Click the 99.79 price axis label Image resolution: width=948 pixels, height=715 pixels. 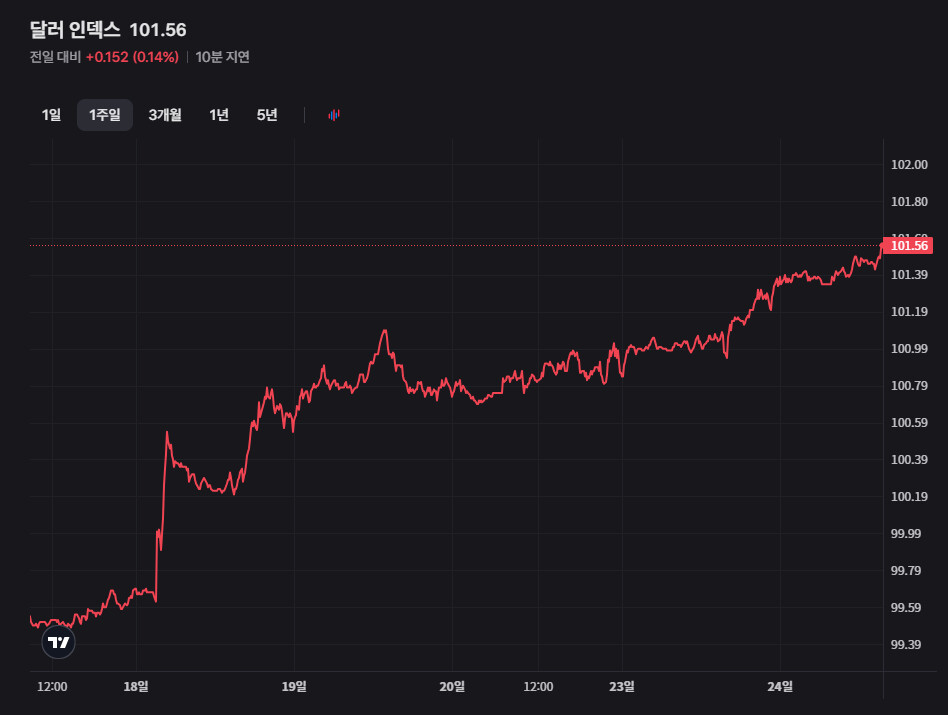(x=906, y=570)
